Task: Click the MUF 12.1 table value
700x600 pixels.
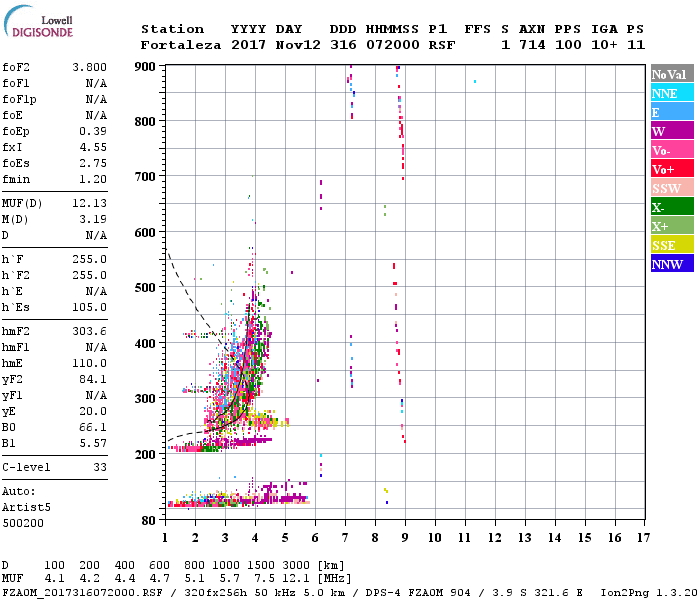Action: point(296,579)
